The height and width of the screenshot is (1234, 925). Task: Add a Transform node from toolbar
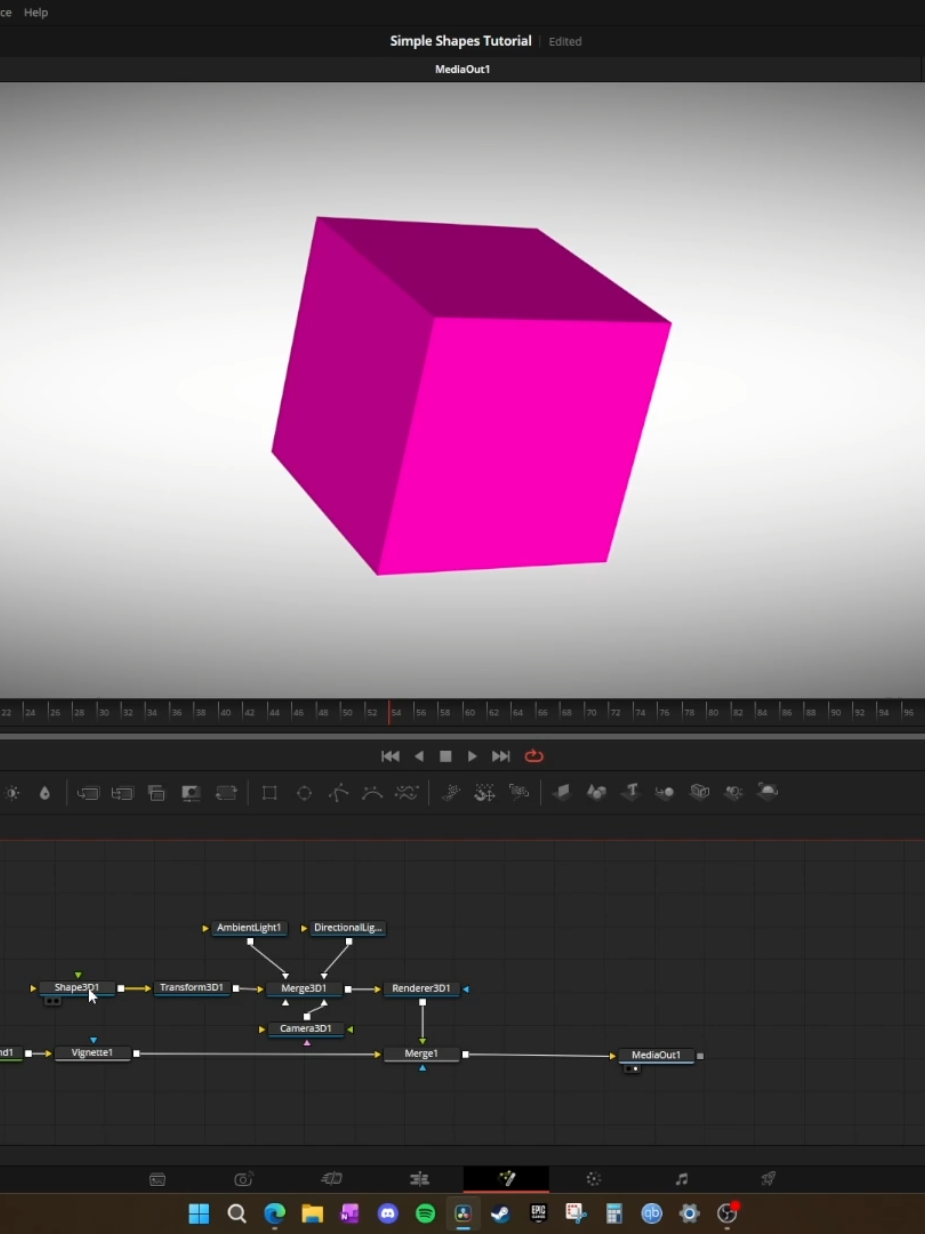click(226, 793)
